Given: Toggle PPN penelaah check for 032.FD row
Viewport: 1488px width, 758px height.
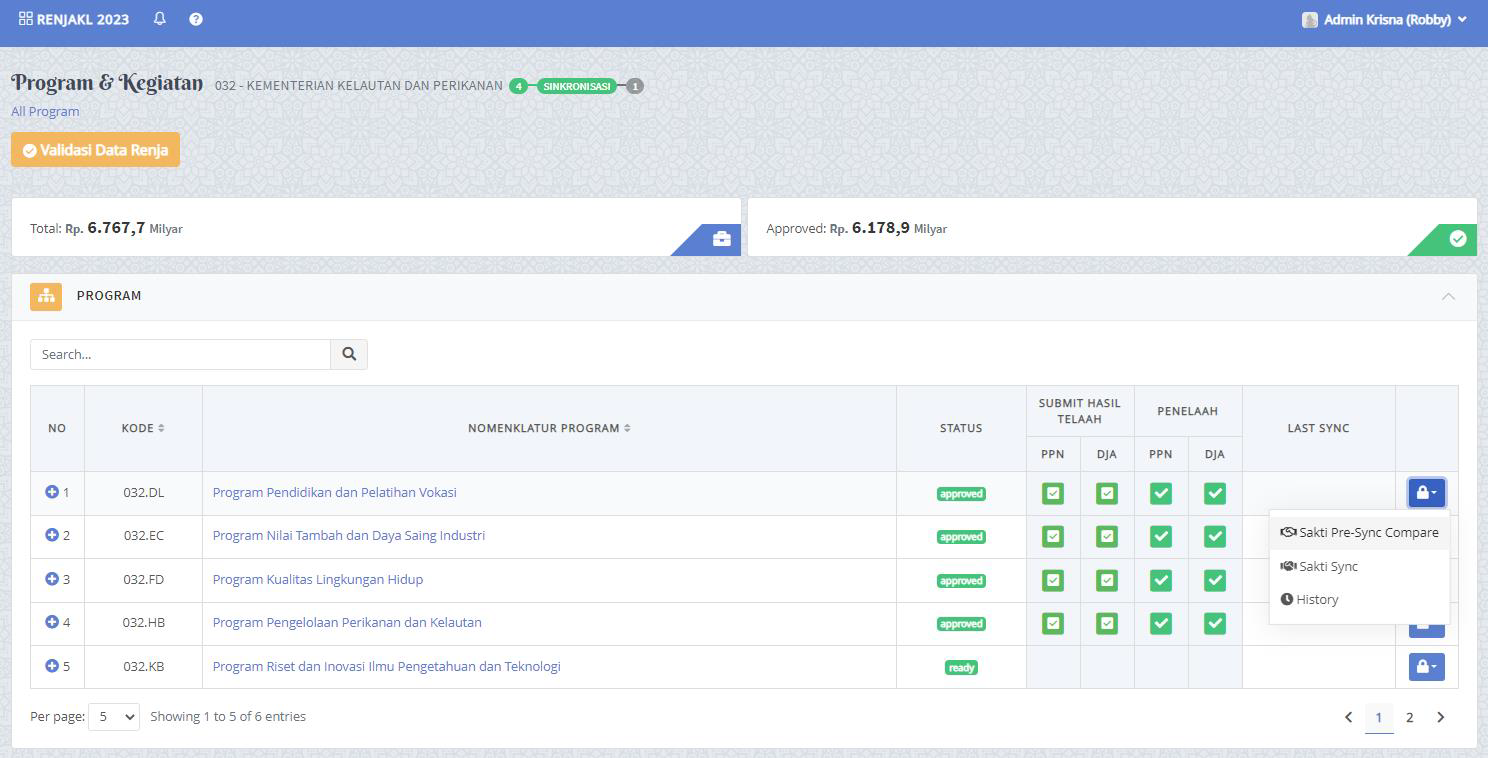Looking at the screenshot, I should (1160, 580).
